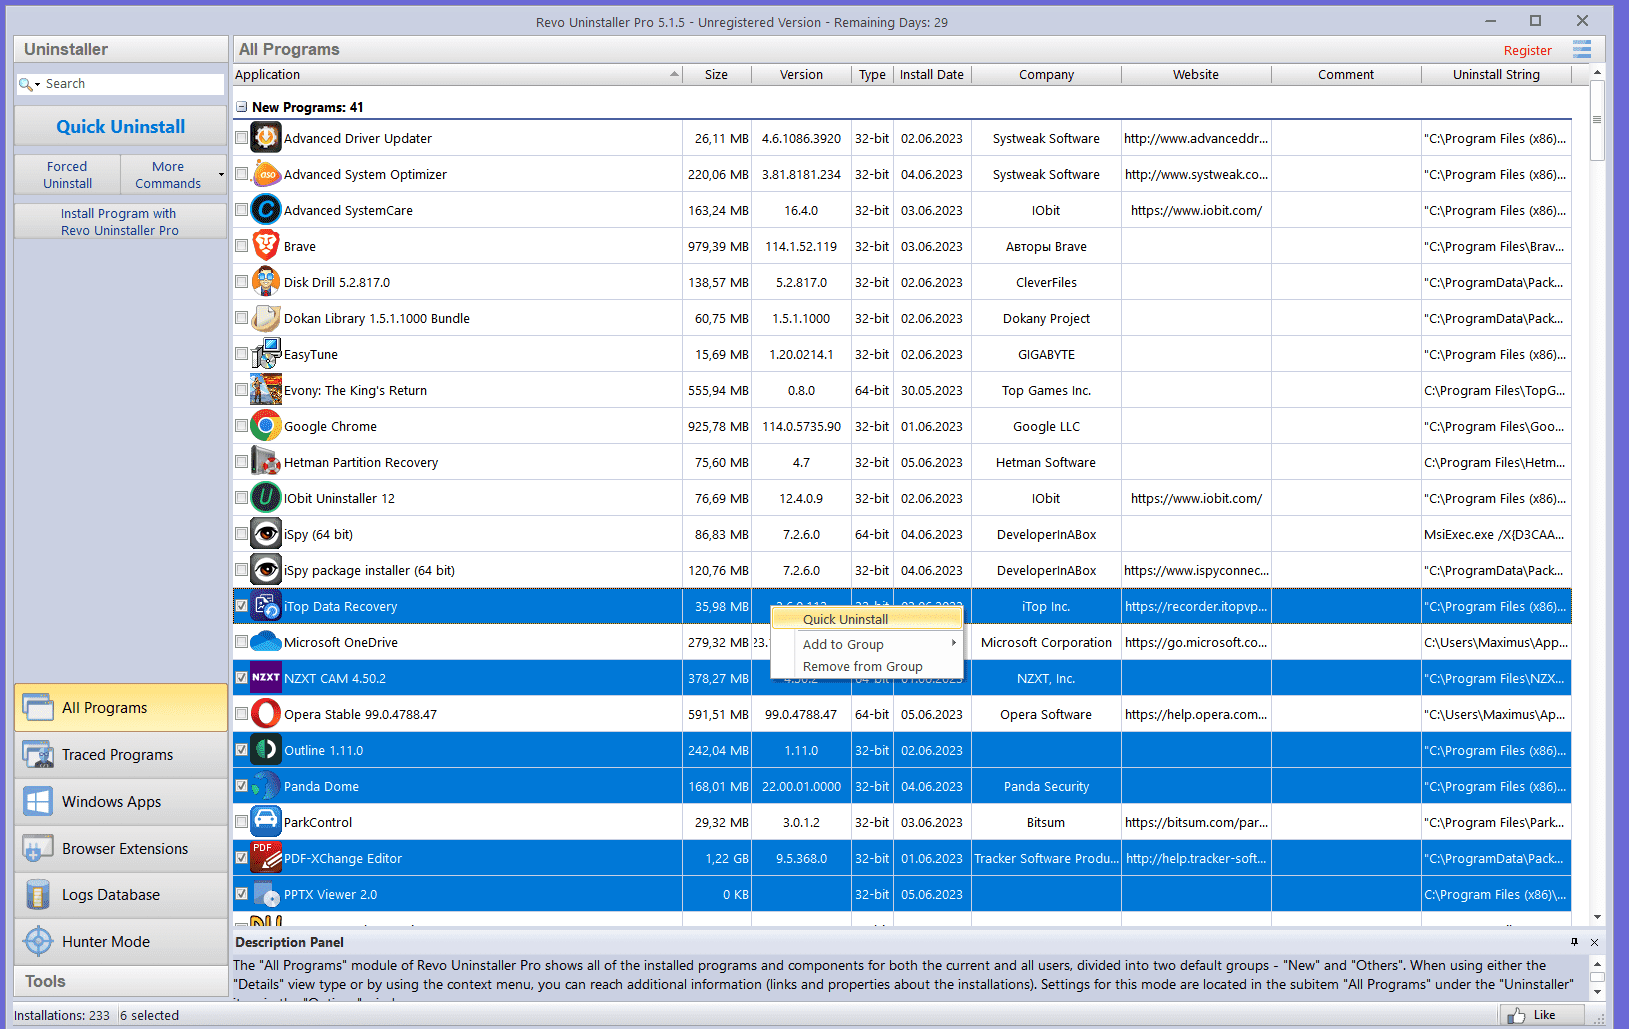Viewport: 1629px width, 1029px height.
Task: Choose Add to Group in context menu
Action: click(x=867, y=644)
